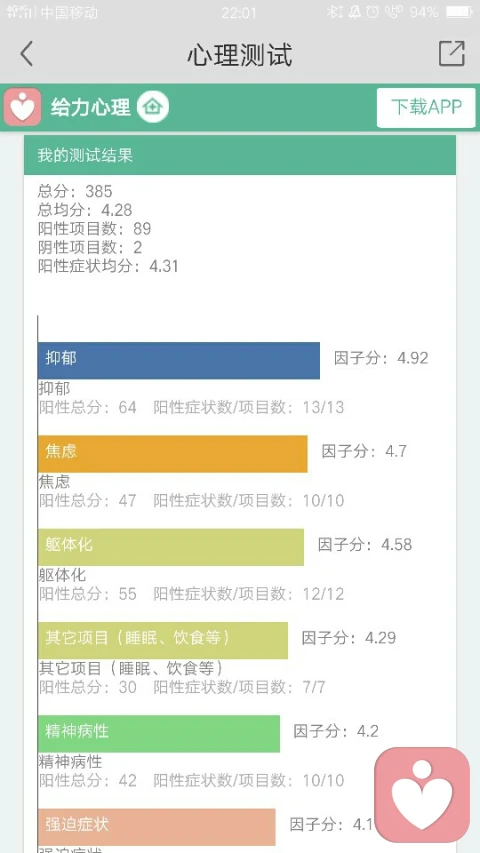Click the 下载APP button
The height and width of the screenshot is (853, 480).
[x=426, y=108]
